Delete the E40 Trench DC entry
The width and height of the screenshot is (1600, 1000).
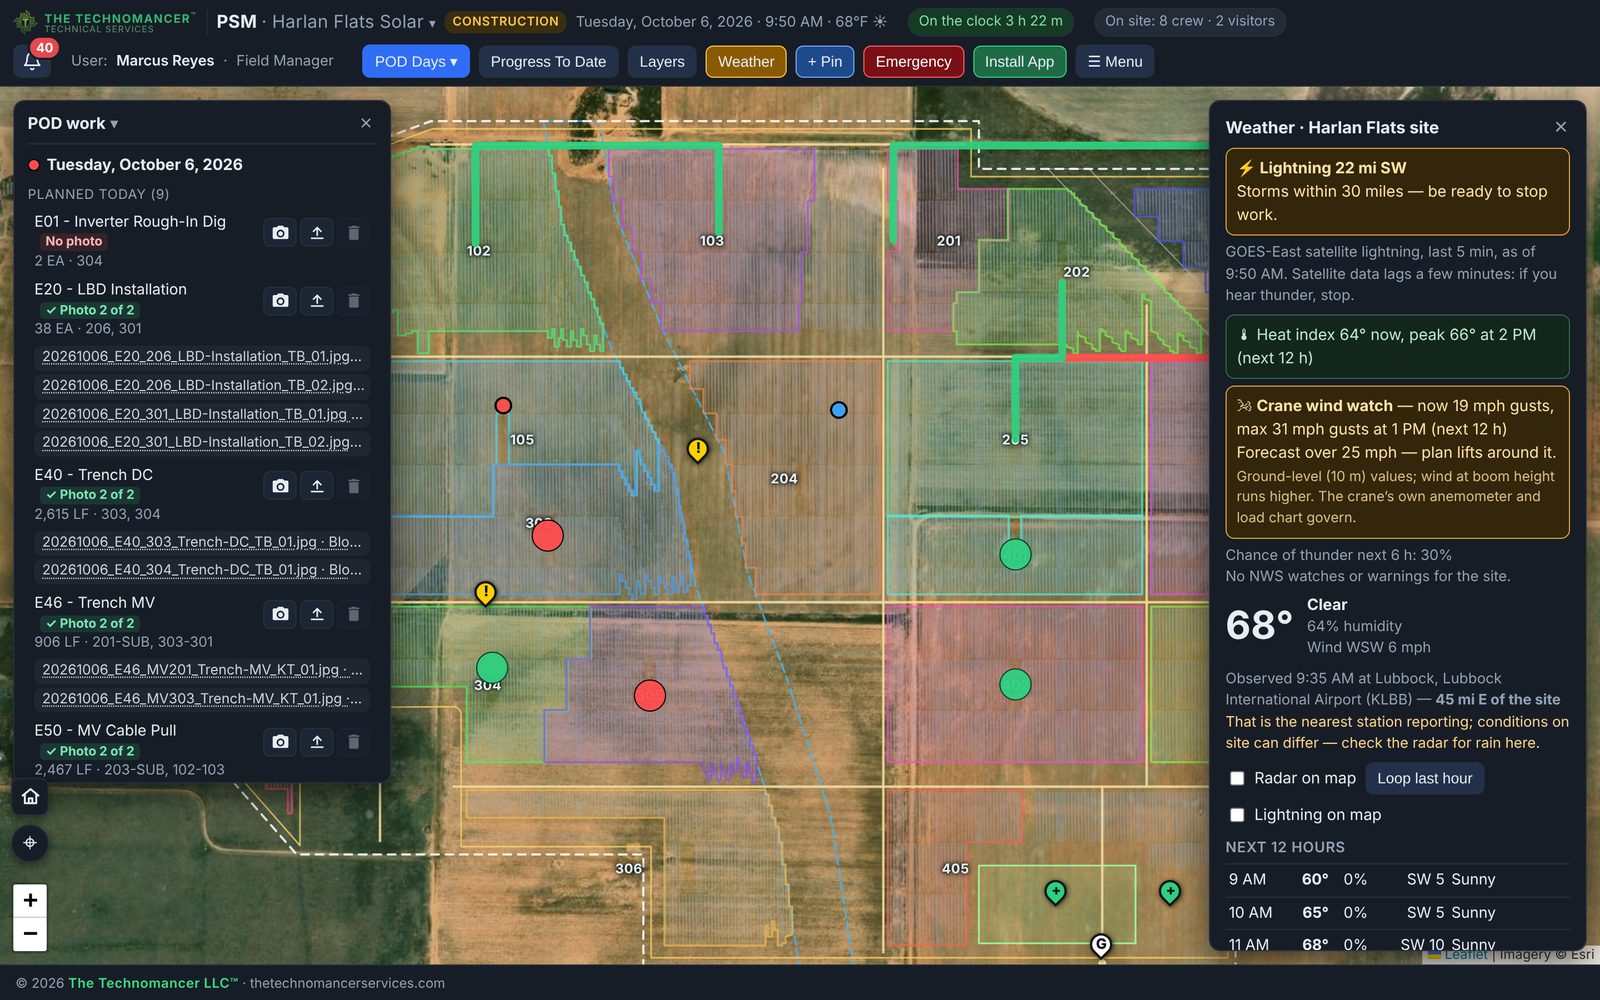point(353,486)
